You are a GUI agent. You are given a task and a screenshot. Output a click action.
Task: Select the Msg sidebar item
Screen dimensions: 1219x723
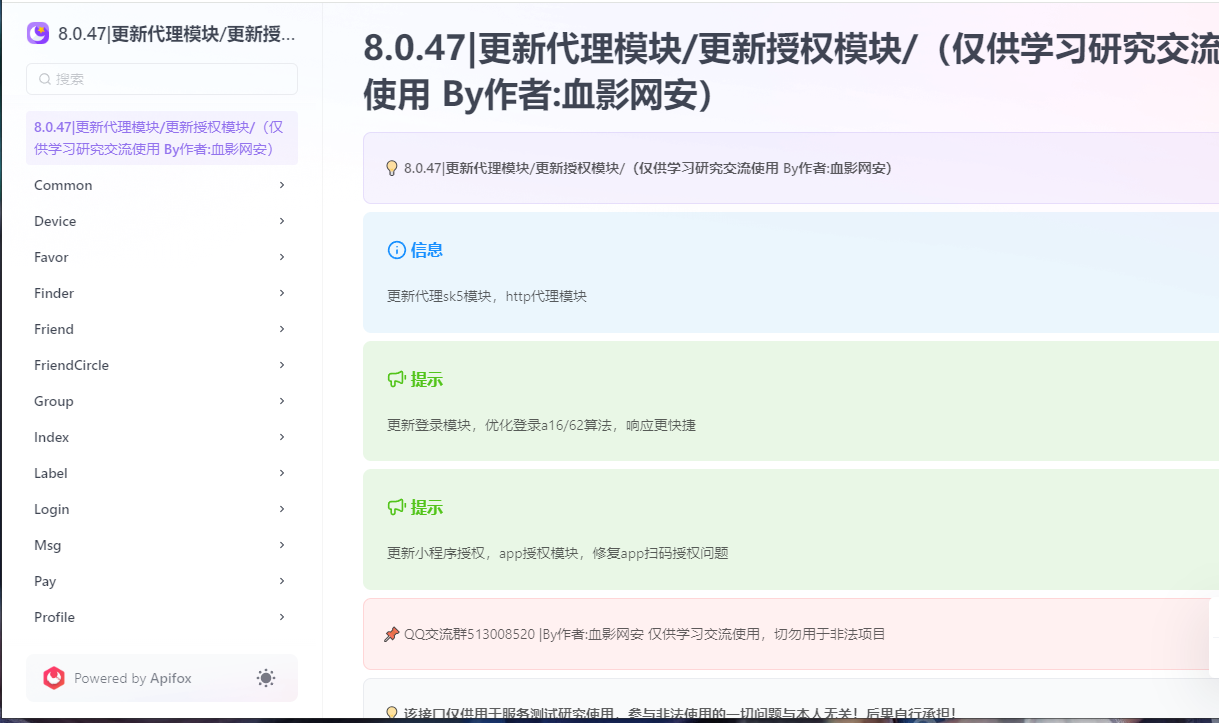point(46,545)
